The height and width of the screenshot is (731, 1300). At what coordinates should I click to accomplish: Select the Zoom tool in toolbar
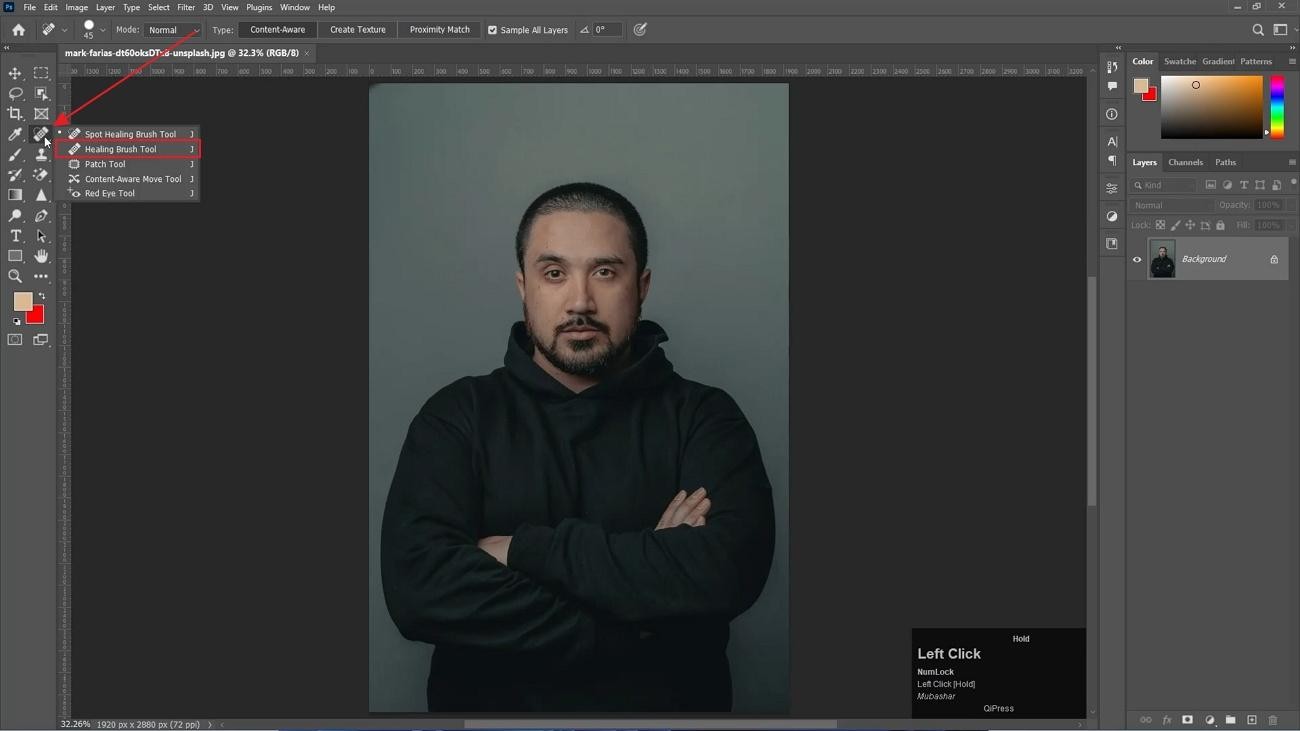pos(15,276)
